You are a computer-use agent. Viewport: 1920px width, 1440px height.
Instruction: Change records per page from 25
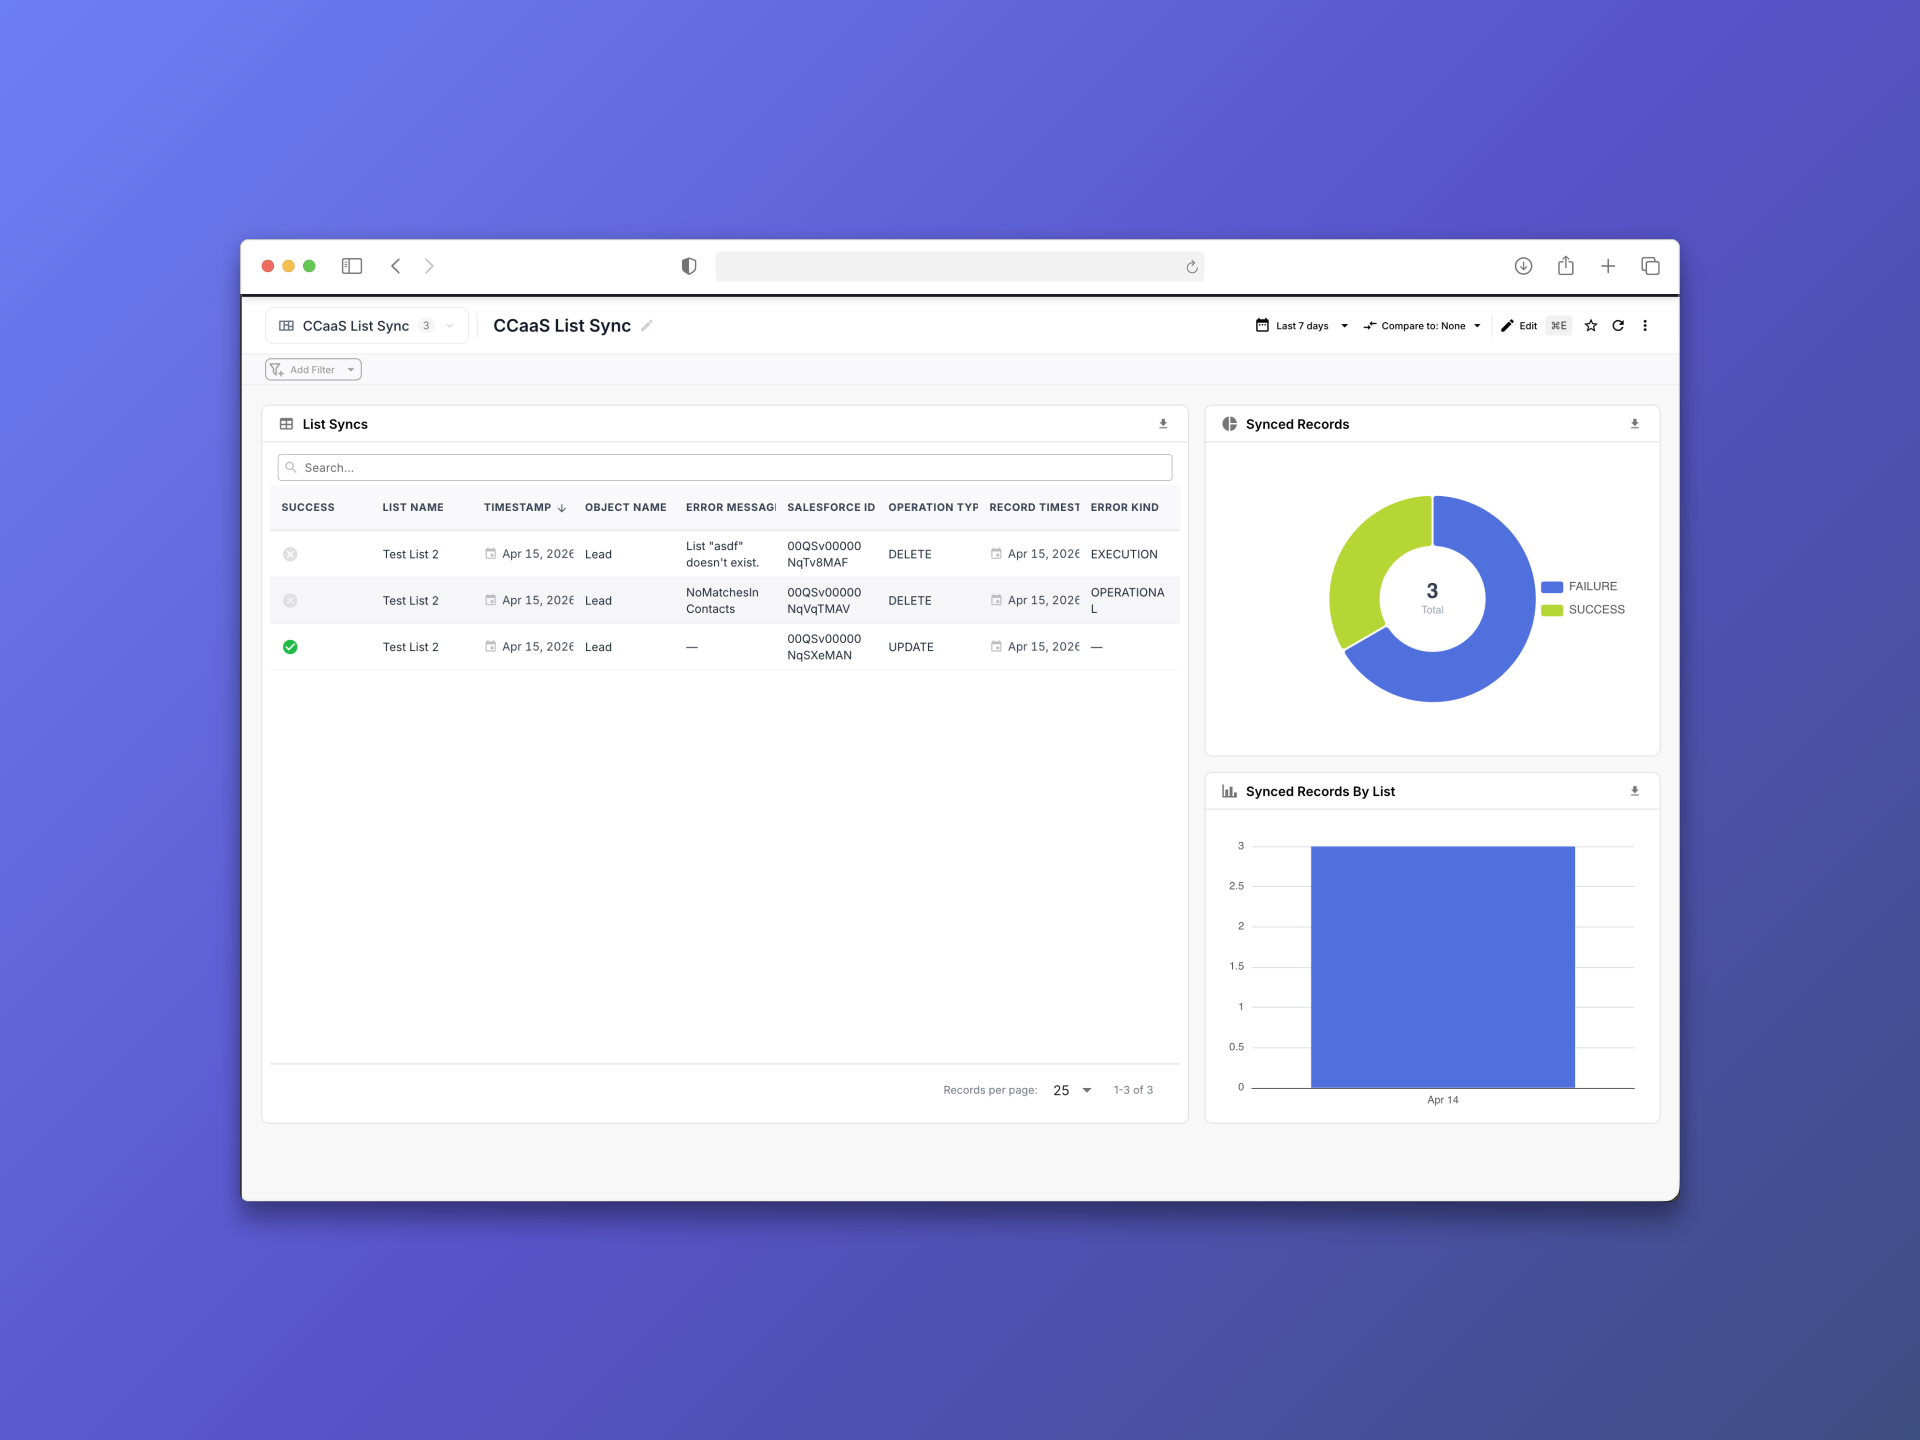click(x=1072, y=1090)
